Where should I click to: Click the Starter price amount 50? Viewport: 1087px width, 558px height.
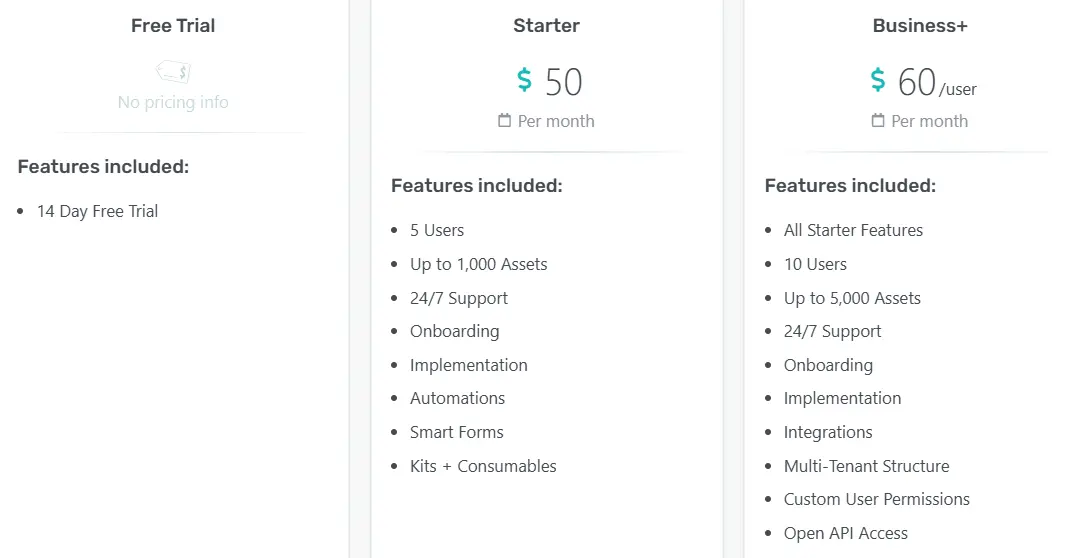564,82
